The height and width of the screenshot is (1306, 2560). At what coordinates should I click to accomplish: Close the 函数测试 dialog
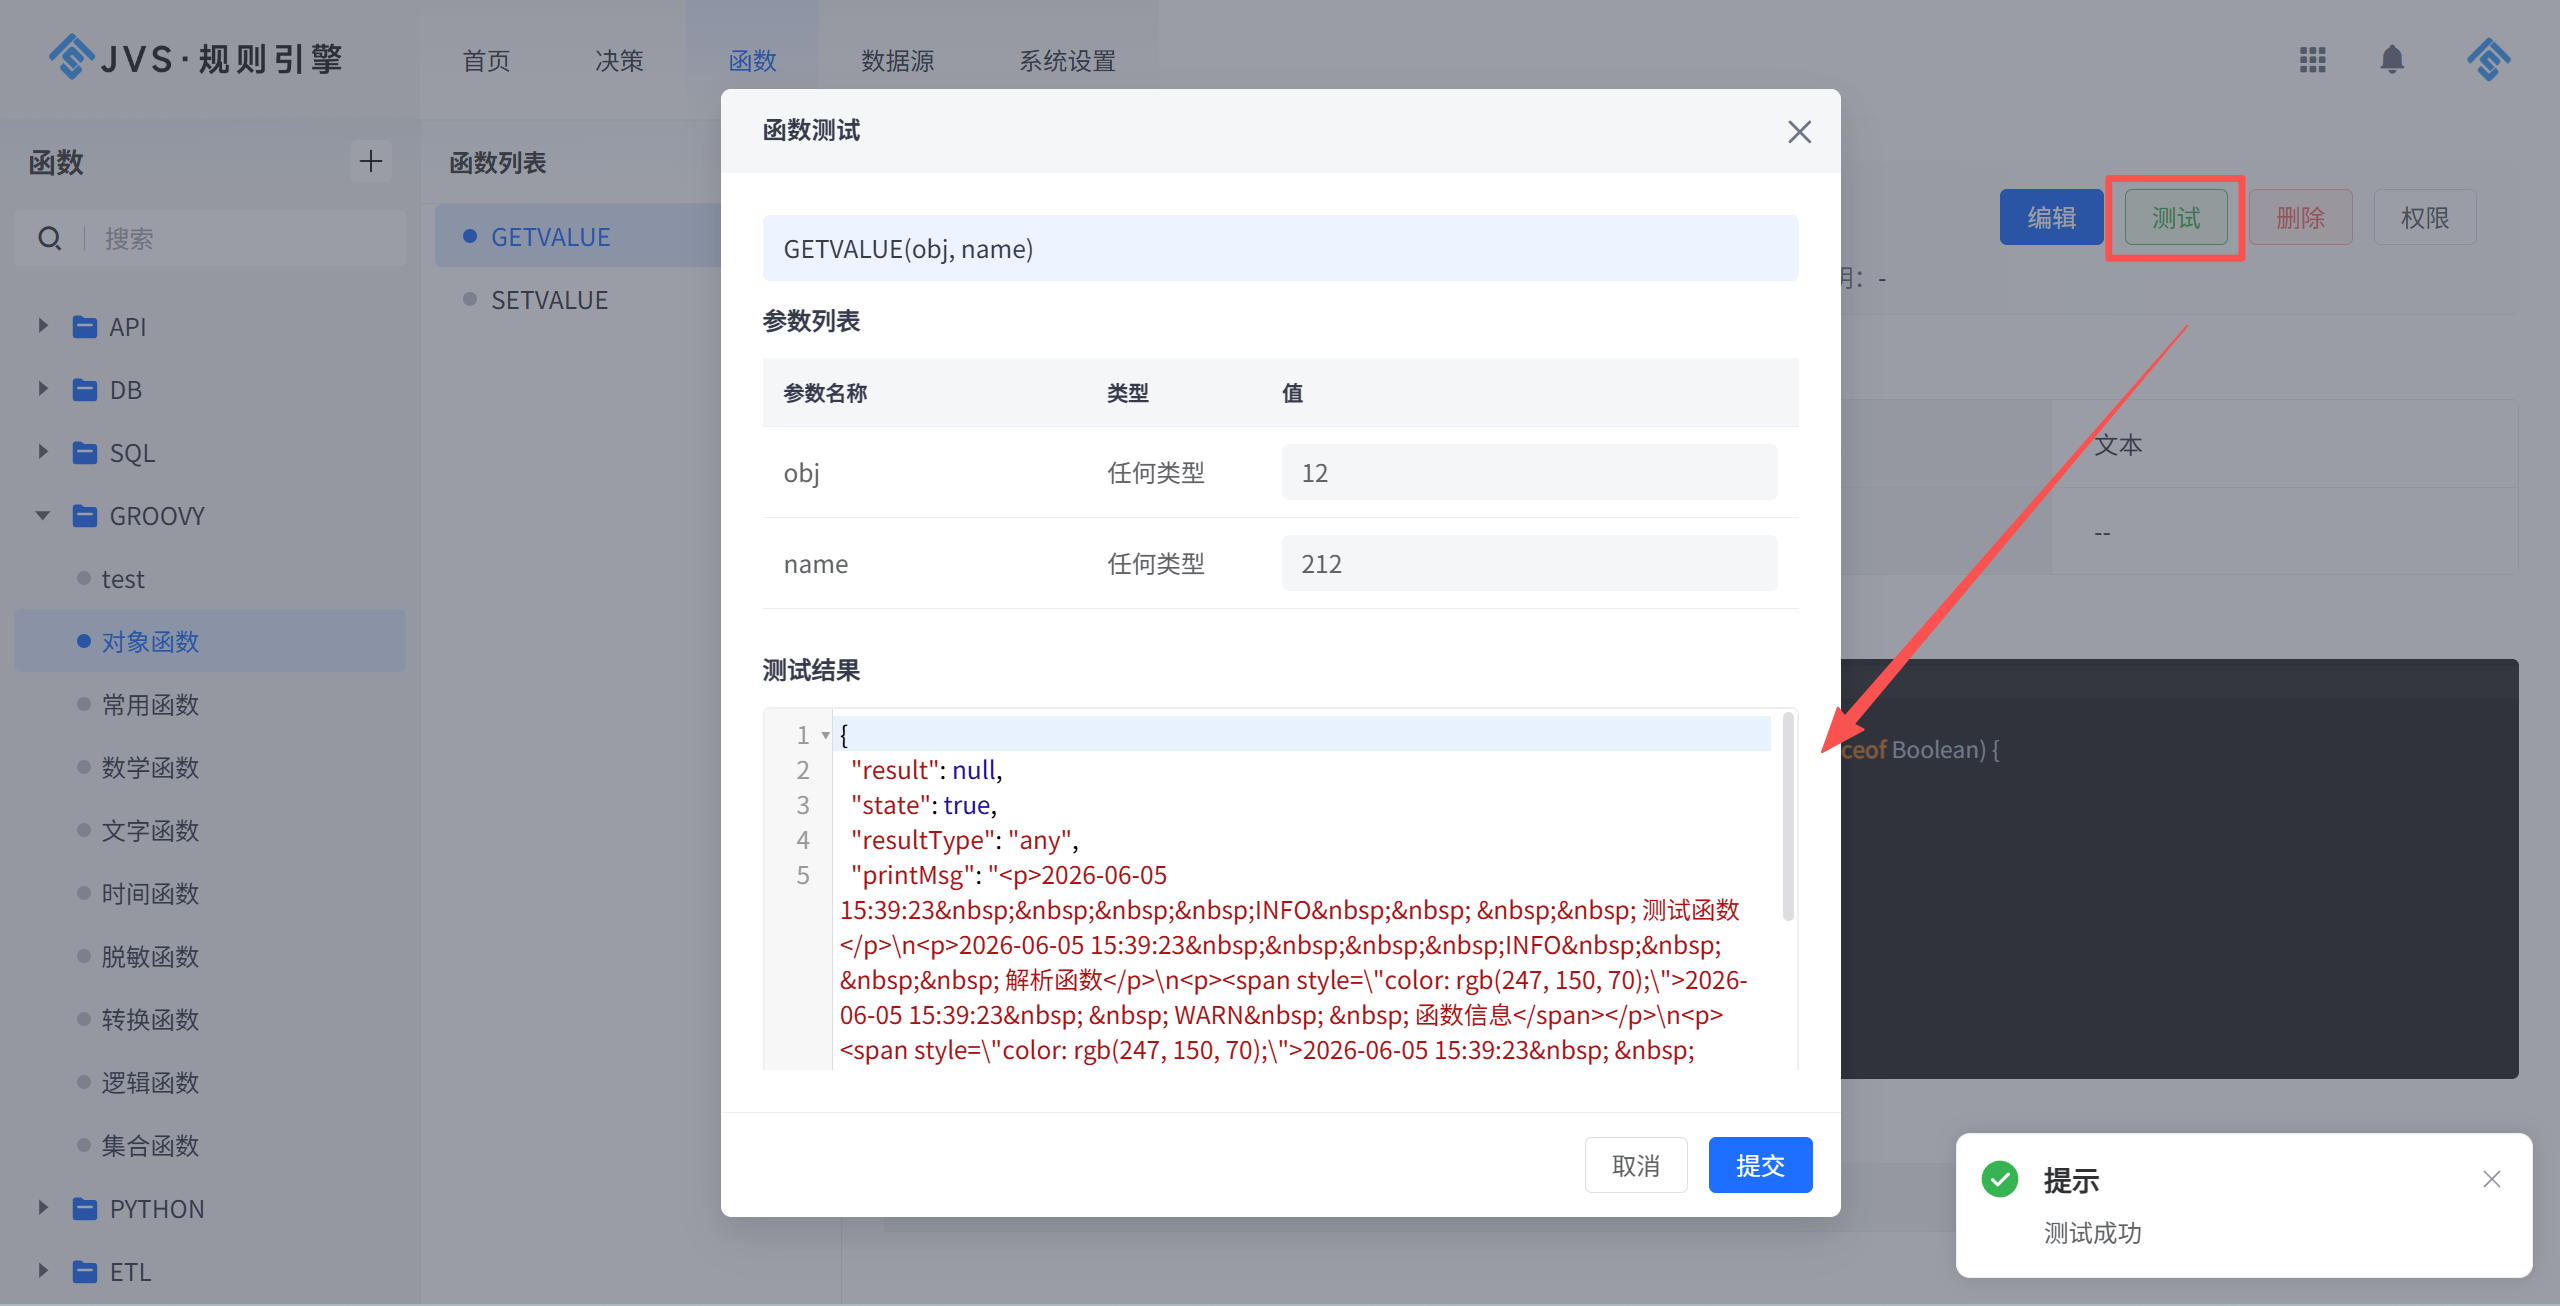click(x=1799, y=131)
